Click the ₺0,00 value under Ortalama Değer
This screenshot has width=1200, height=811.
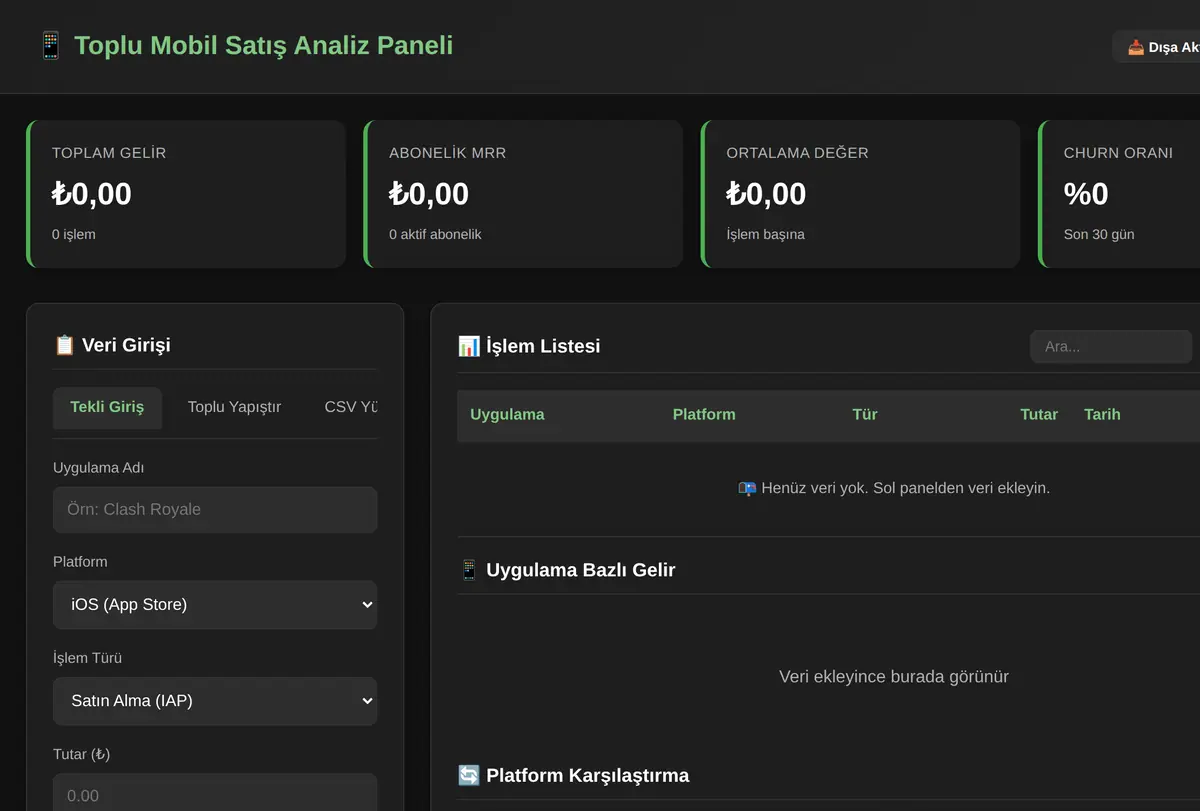[767, 194]
